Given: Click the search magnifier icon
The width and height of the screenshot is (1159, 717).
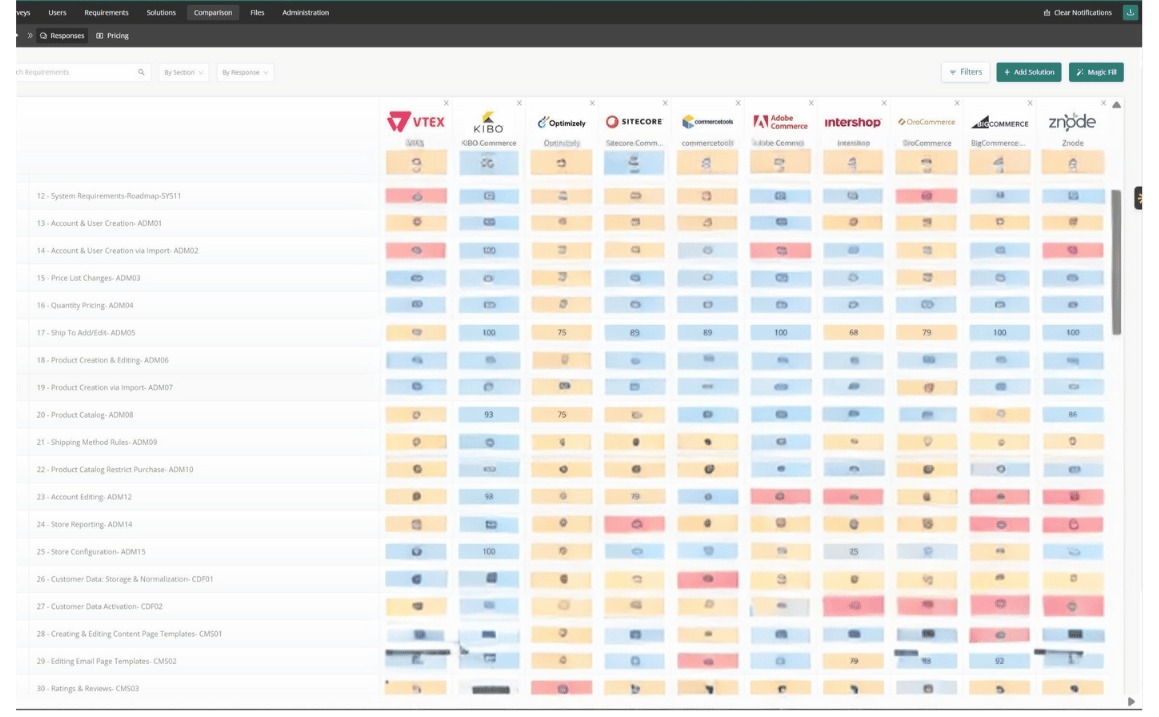Looking at the screenshot, I should click(x=141, y=72).
